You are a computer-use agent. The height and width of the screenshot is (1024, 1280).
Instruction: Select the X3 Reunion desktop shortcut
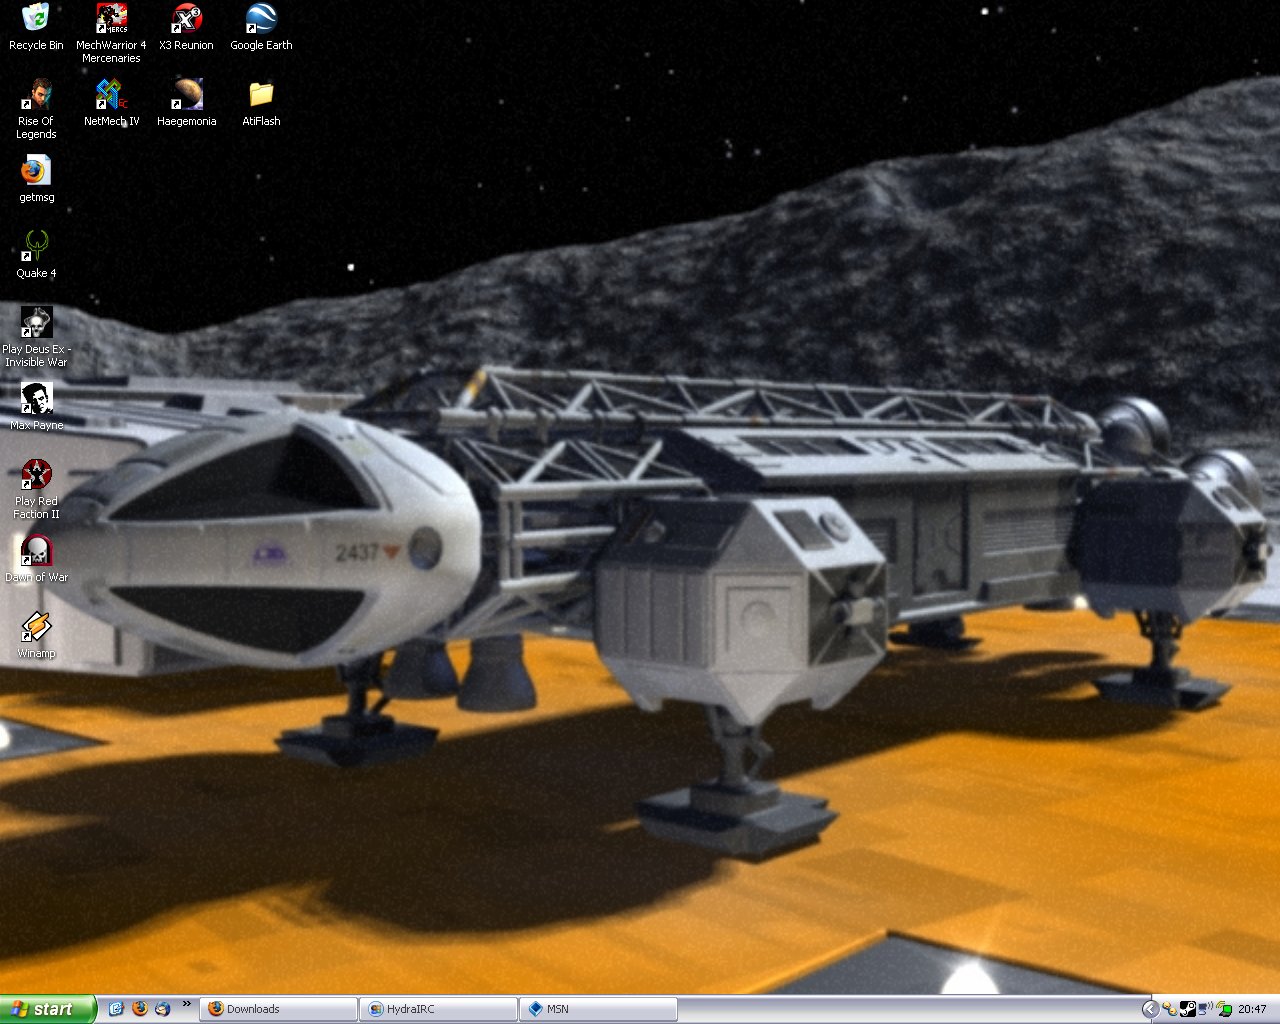pos(186,27)
